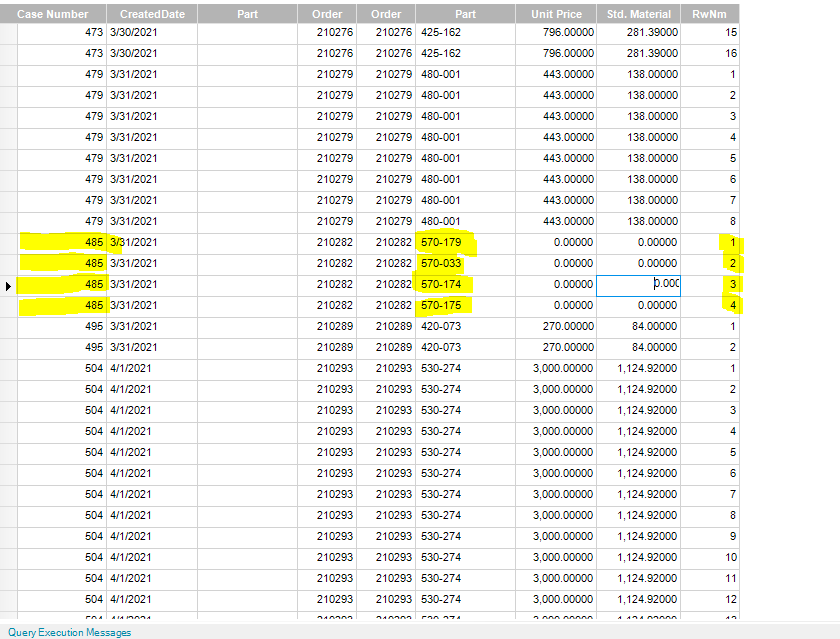Click case number 485 in 570-175 row
Screen dimensions: 840x639
tap(62, 305)
